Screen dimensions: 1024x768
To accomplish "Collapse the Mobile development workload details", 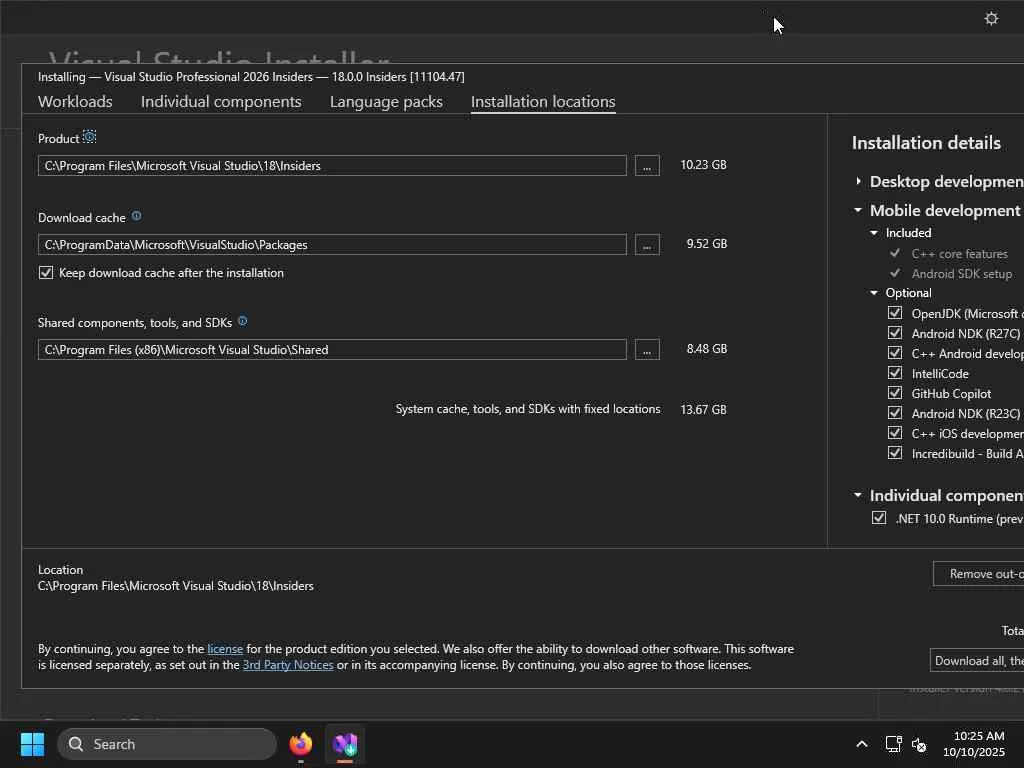I will (x=858, y=210).
